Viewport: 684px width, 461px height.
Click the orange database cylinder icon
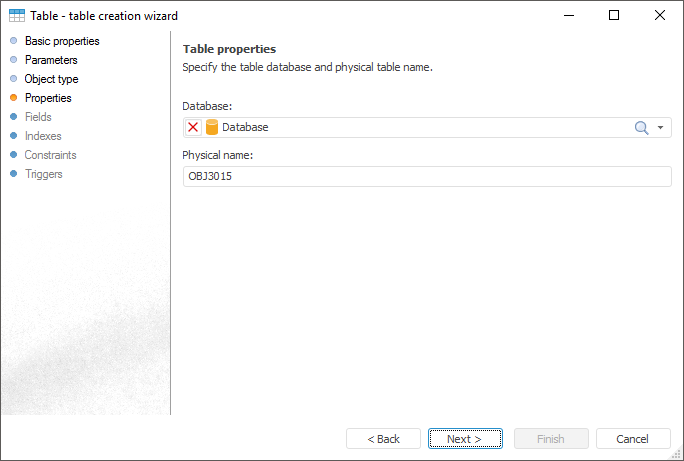tap(211, 127)
